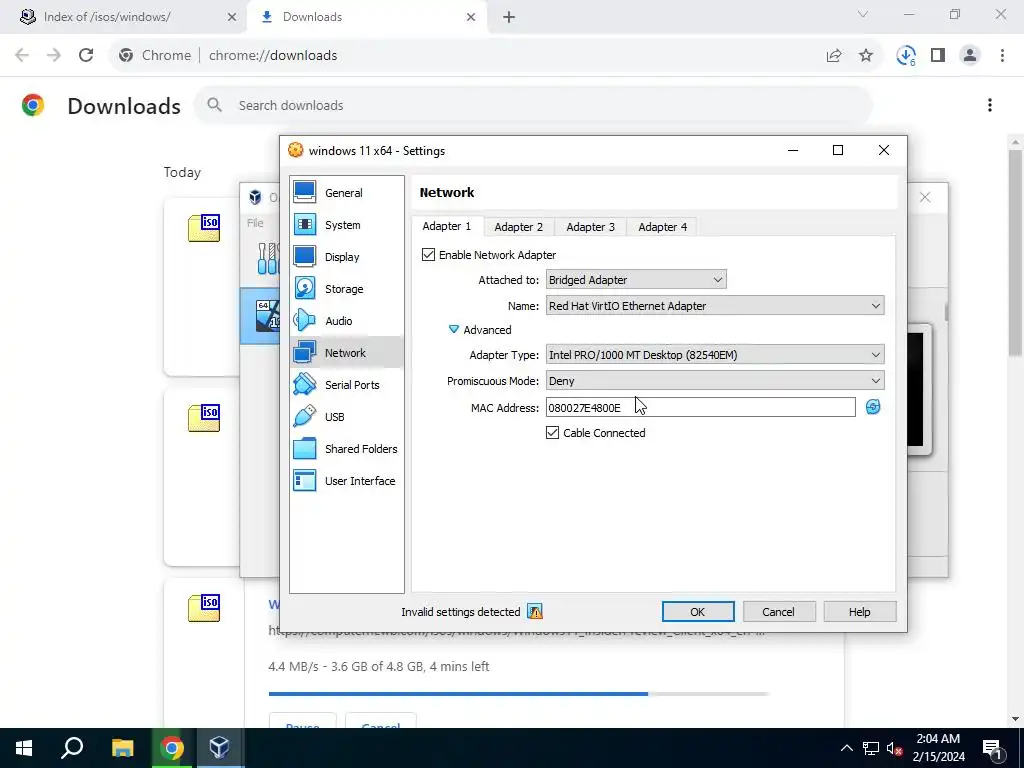Open Chrome downloads toolbar indicator
Image resolution: width=1024 pixels, height=768 pixels.
(x=906, y=56)
